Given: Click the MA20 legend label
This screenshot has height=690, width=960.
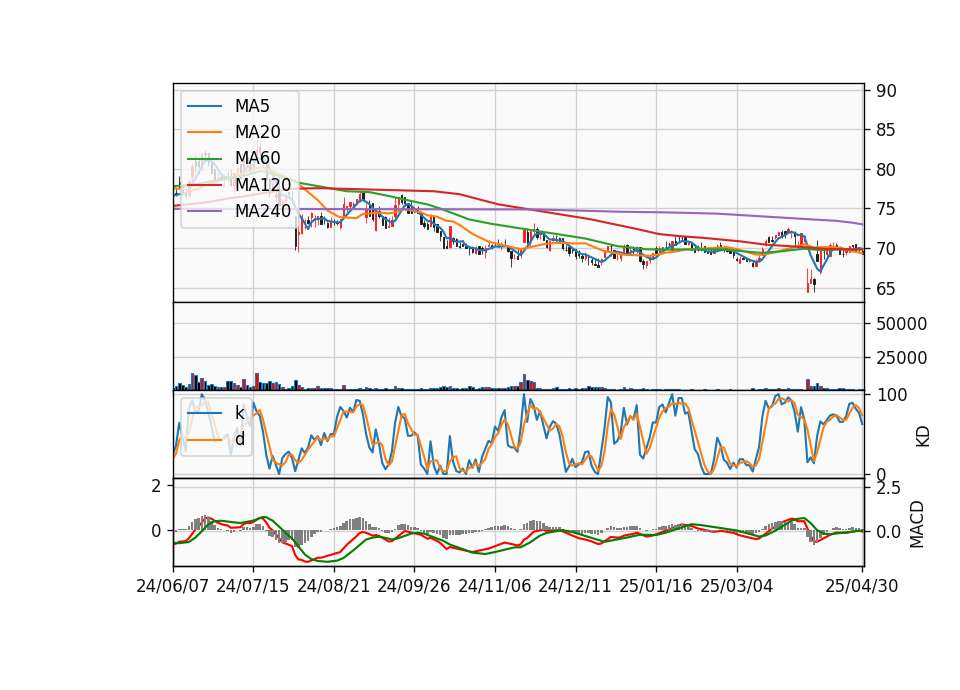Looking at the screenshot, I should [x=258, y=132].
